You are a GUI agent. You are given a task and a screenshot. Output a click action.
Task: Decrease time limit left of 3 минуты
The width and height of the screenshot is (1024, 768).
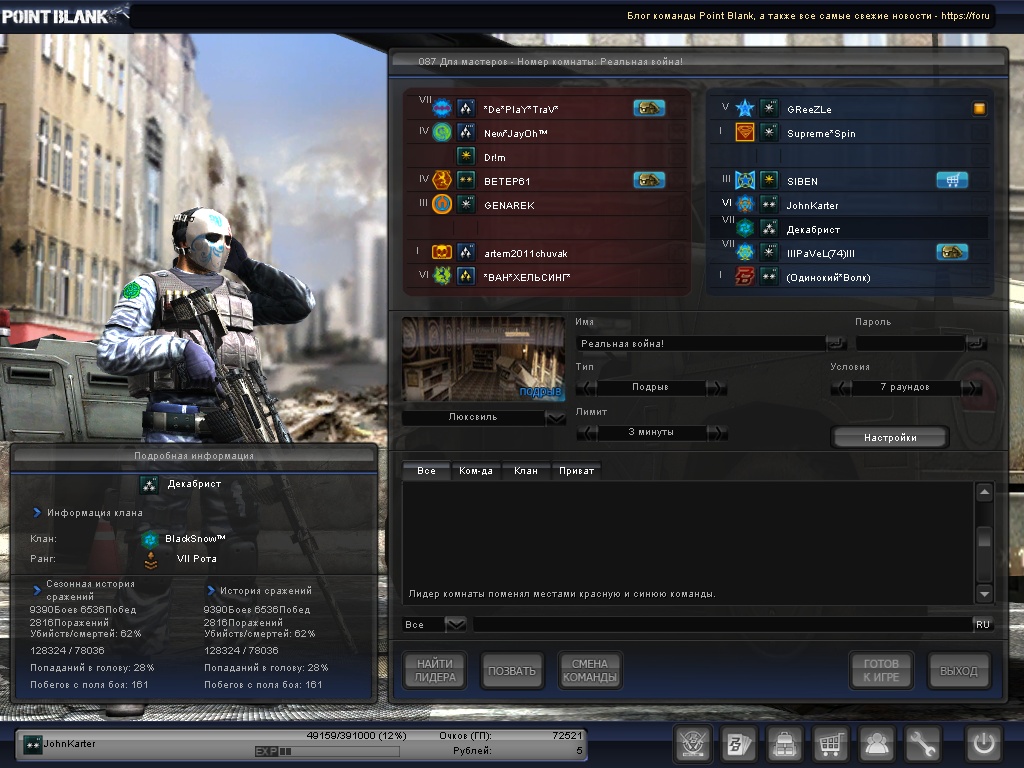click(x=587, y=433)
